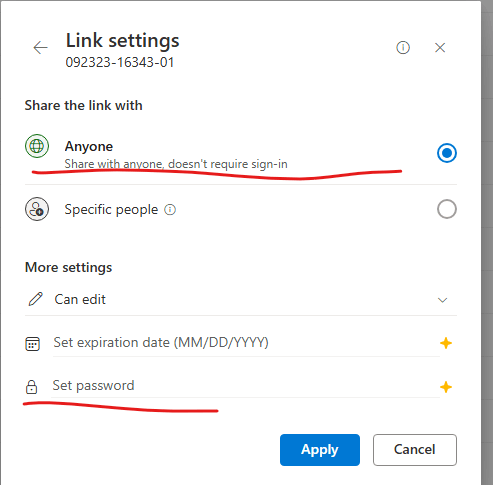
Task: Choose the Anyone sharing option label
Action: tap(89, 146)
